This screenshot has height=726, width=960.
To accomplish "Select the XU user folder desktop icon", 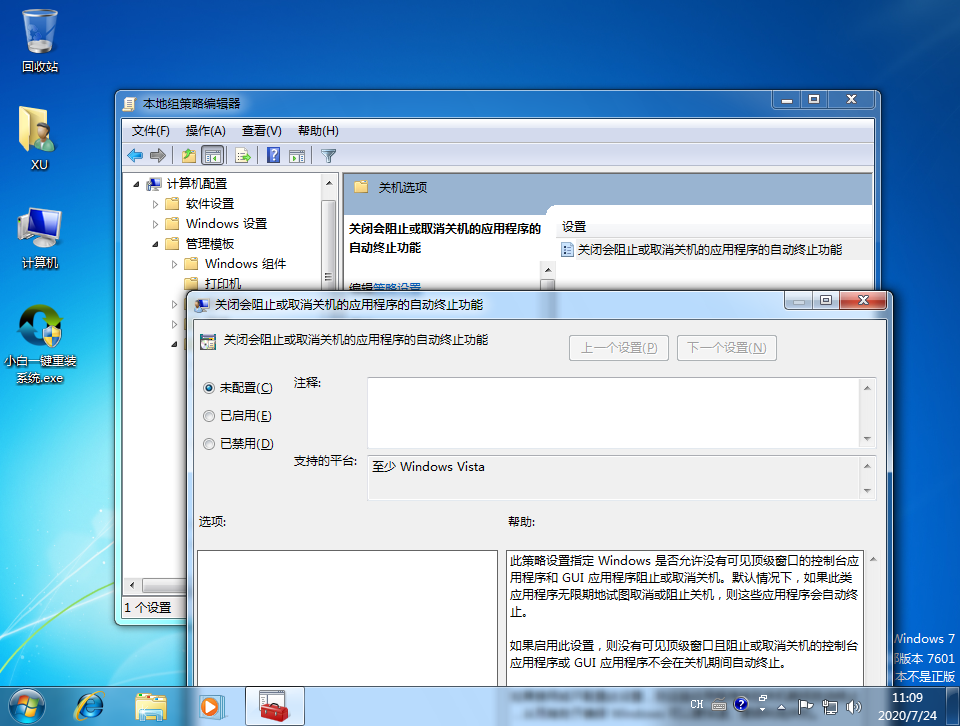I will click(38, 138).
